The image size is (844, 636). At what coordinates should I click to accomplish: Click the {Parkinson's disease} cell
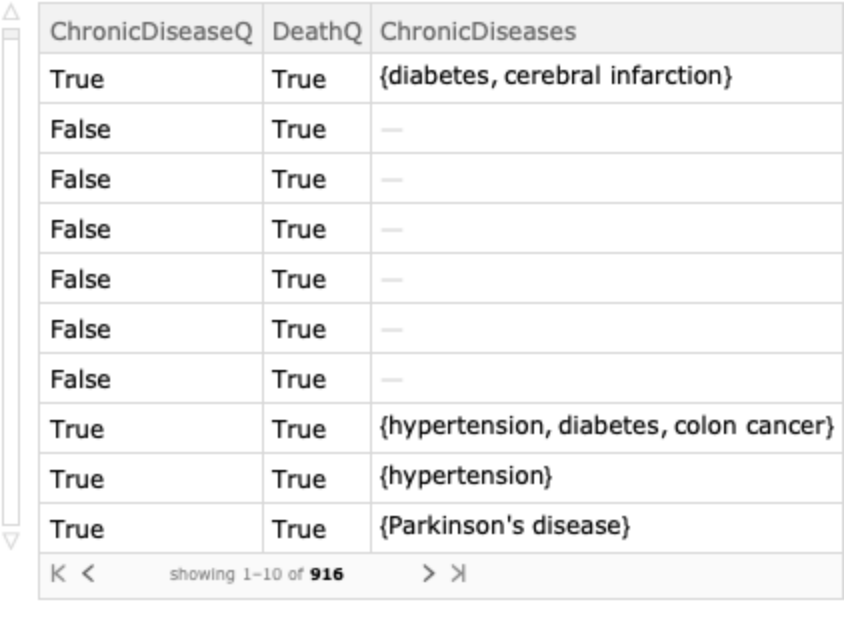click(504, 527)
